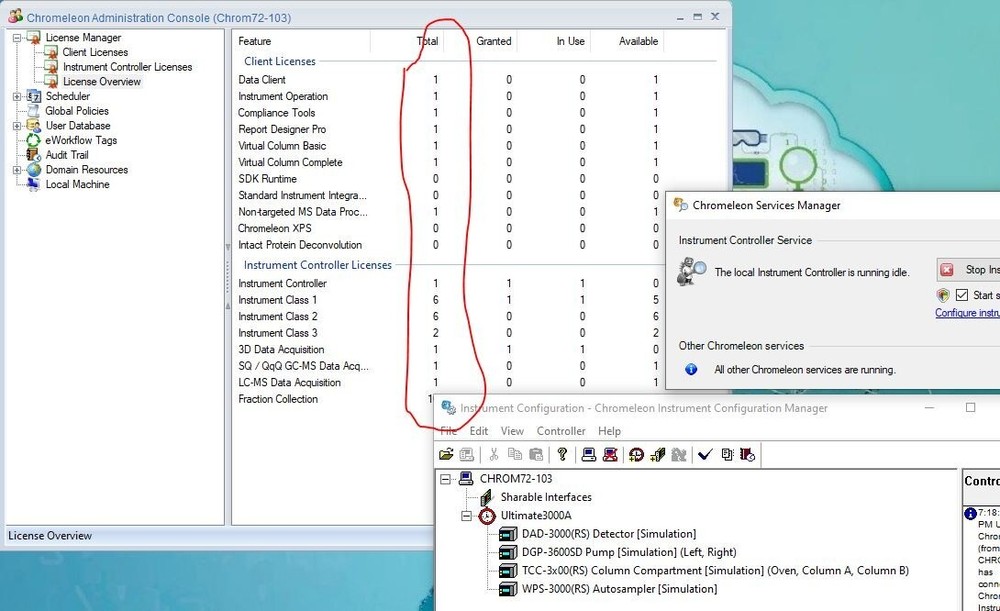Click the Domain Resources globe icon
This screenshot has height=611, width=1000.
pos(34,170)
